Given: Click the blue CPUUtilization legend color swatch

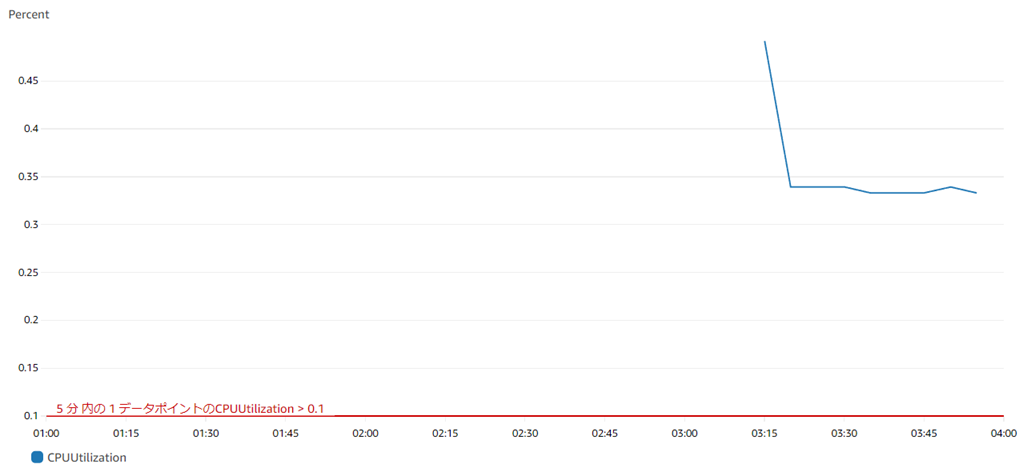Looking at the screenshot, I should coord(38,457).
